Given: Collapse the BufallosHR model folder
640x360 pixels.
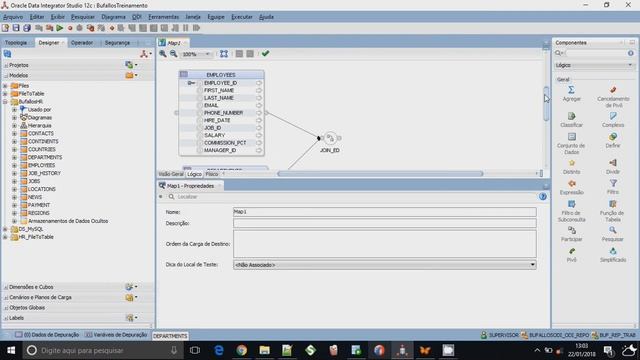Looking at the screenshot, I should (5, 102).
